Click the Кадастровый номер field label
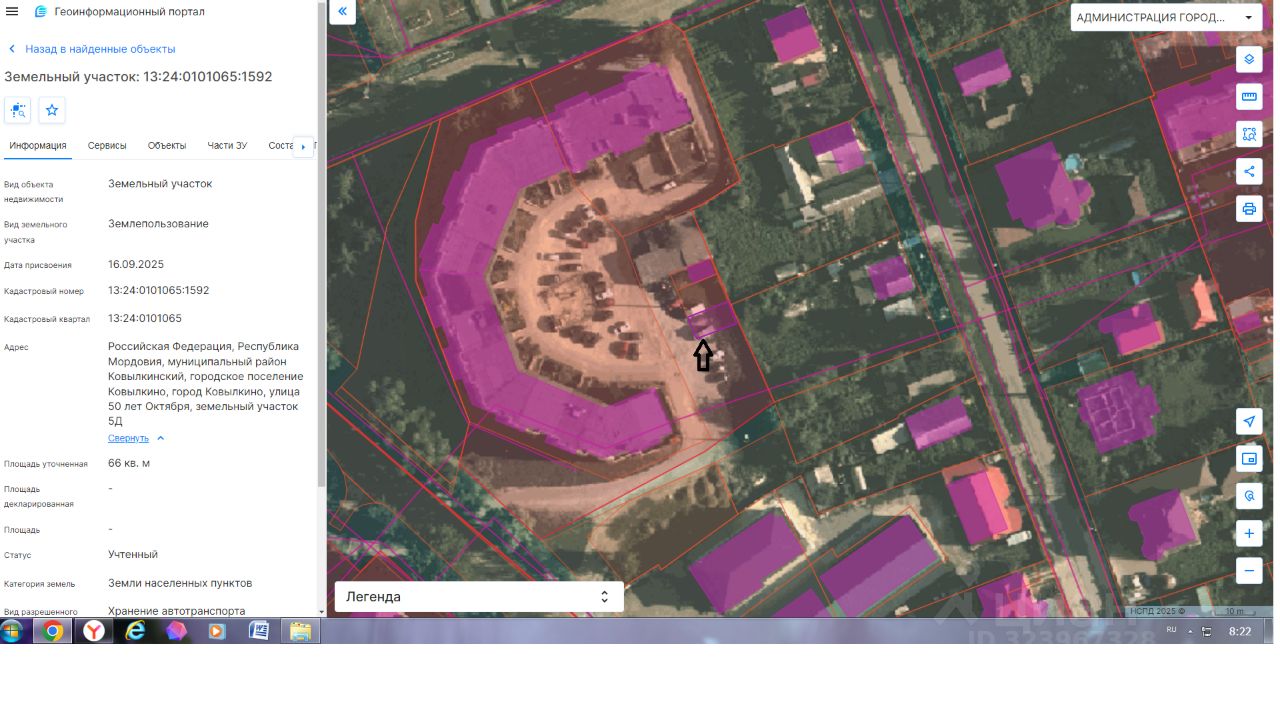The image size is (1280, 720). coord(44,292)
